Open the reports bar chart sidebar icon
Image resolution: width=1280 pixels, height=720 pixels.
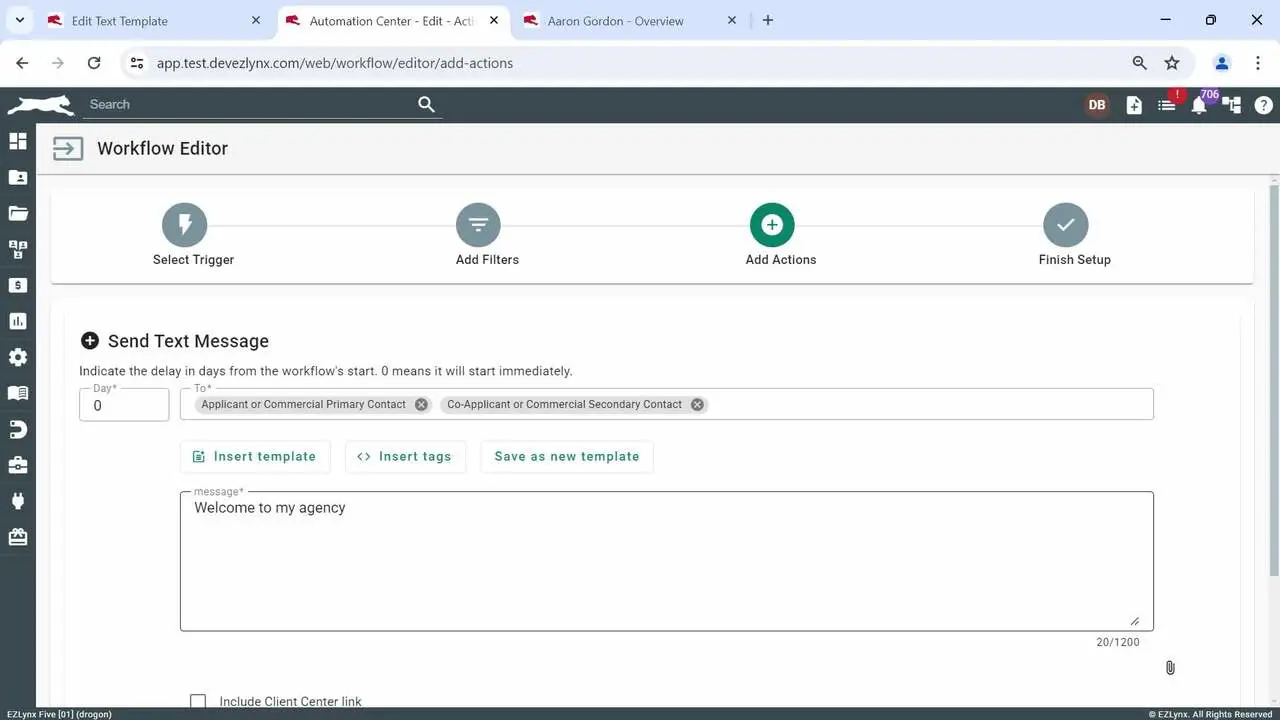tap(18, 321)
